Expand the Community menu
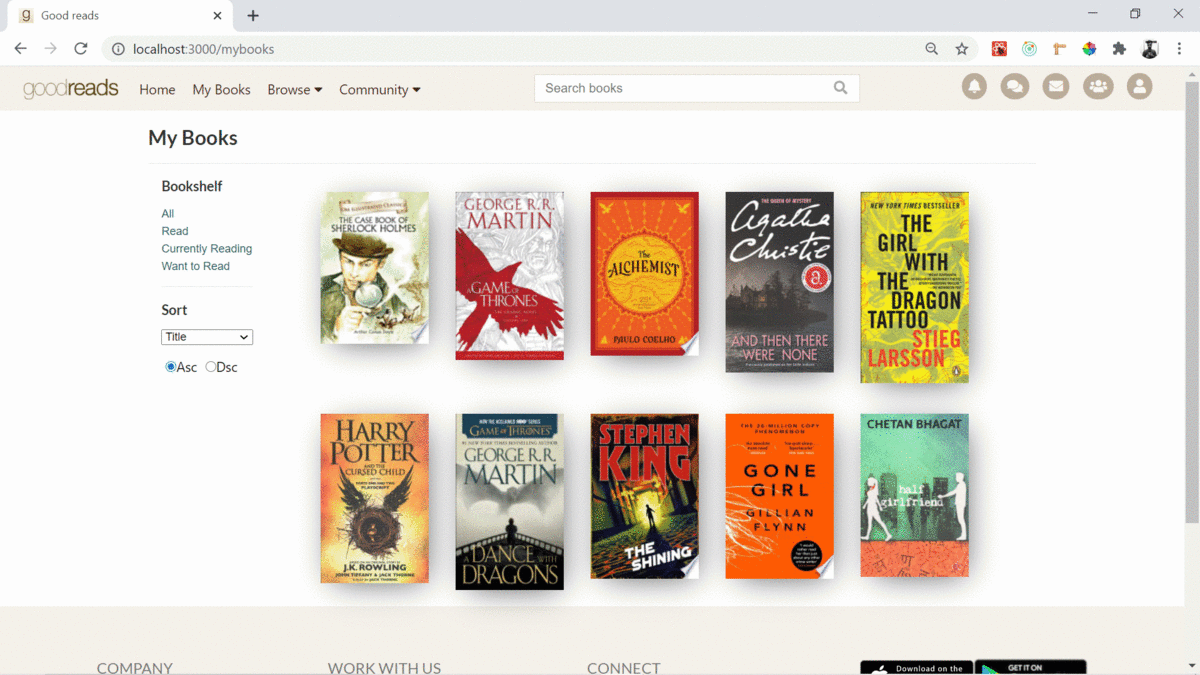Screen dimensions: 1200x675 pos(380,89)
